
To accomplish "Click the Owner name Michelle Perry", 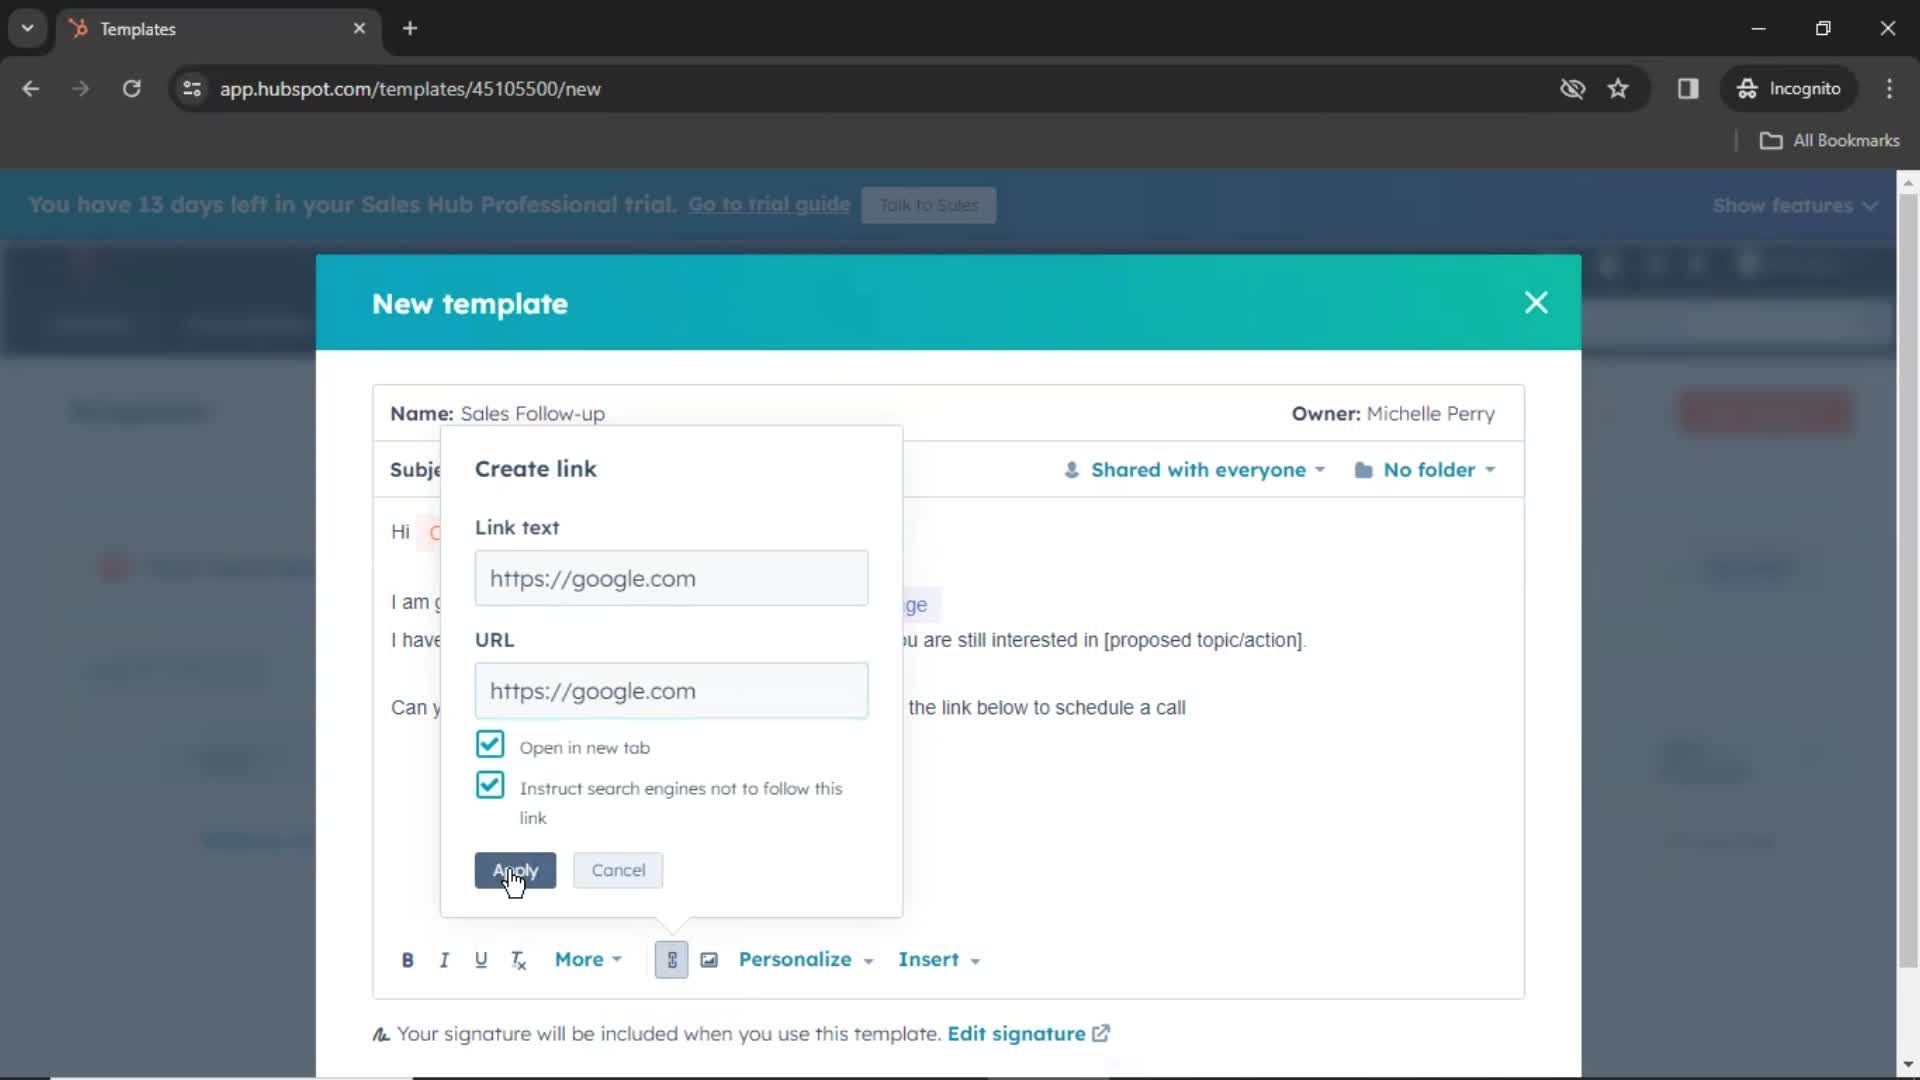I will tap(1430, 414).
